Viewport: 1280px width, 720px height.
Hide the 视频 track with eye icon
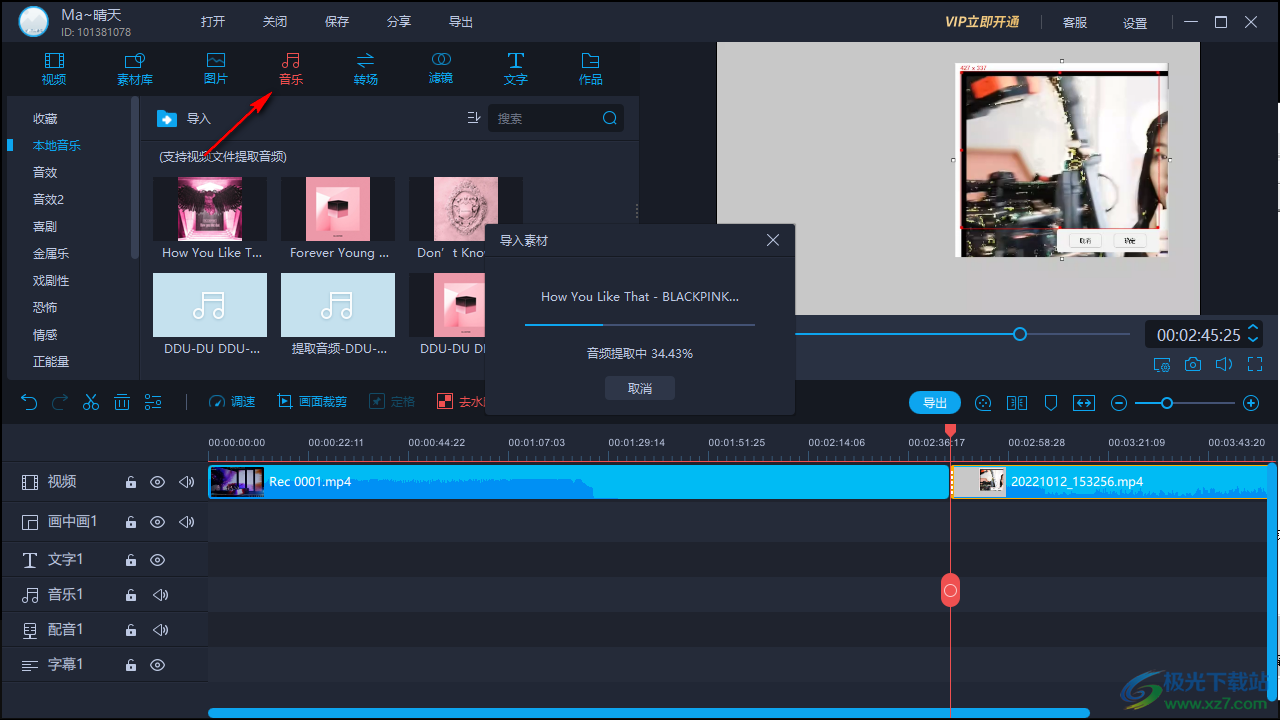point(157,482)
